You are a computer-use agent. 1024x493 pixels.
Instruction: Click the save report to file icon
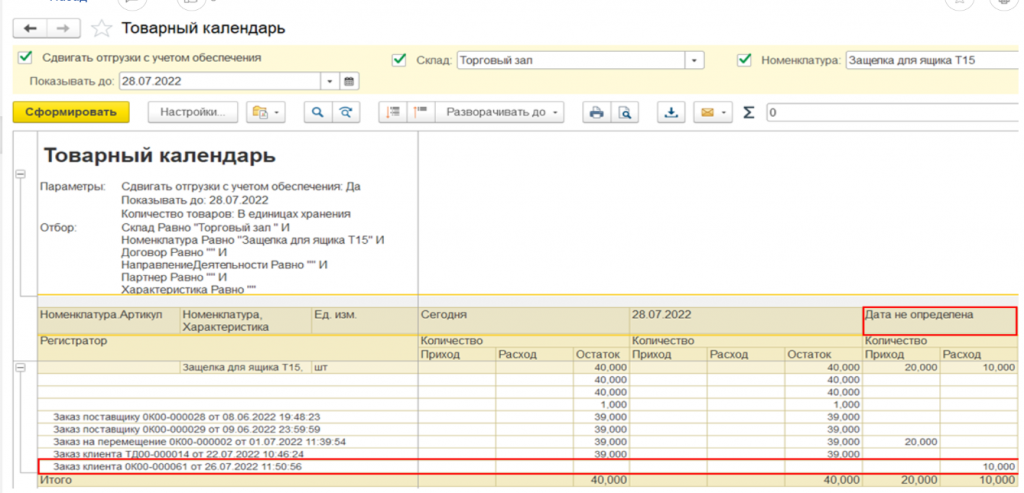pyautogui.click(x=673, y=112)
